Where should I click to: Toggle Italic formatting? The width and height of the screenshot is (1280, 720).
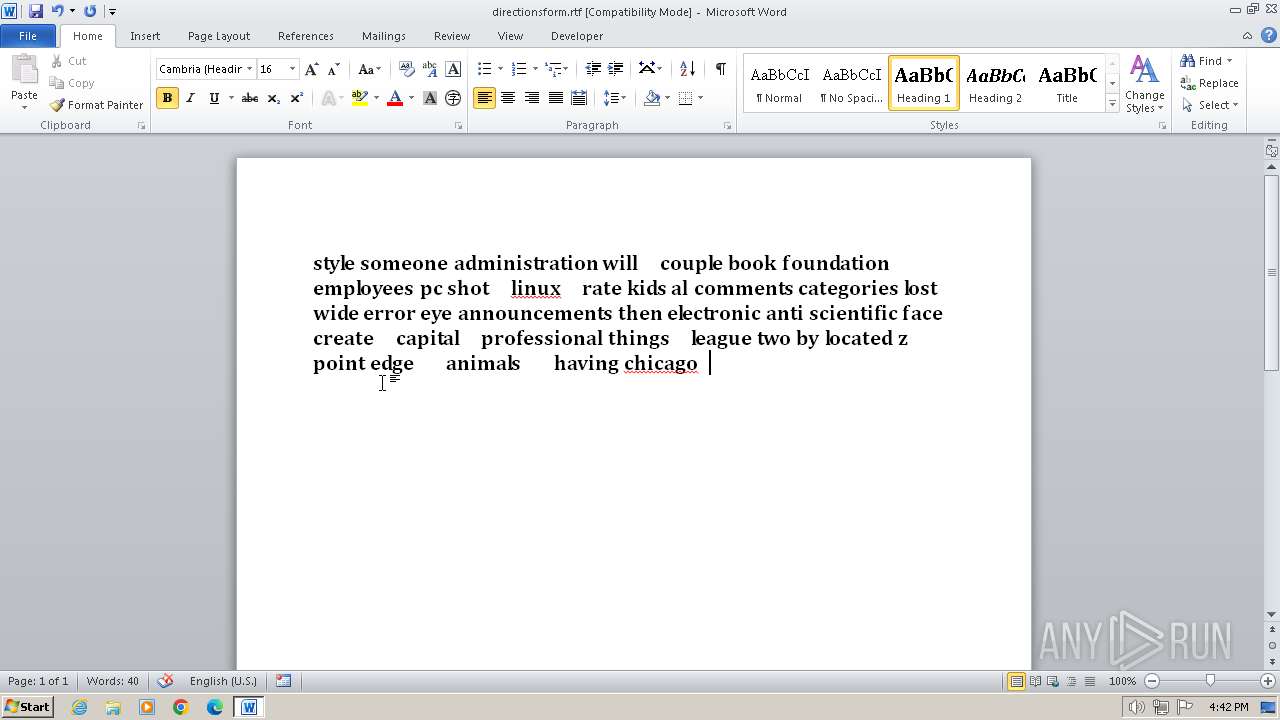(191, 98)
